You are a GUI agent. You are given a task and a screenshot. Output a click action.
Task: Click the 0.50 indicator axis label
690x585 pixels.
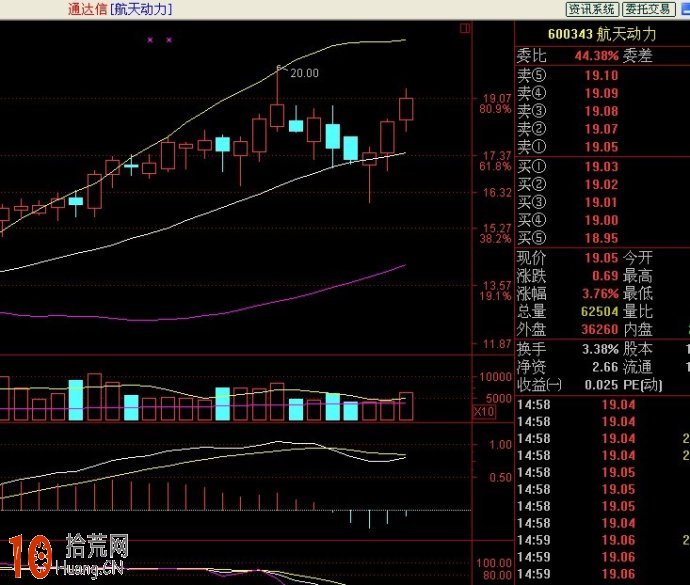[500, 478]
